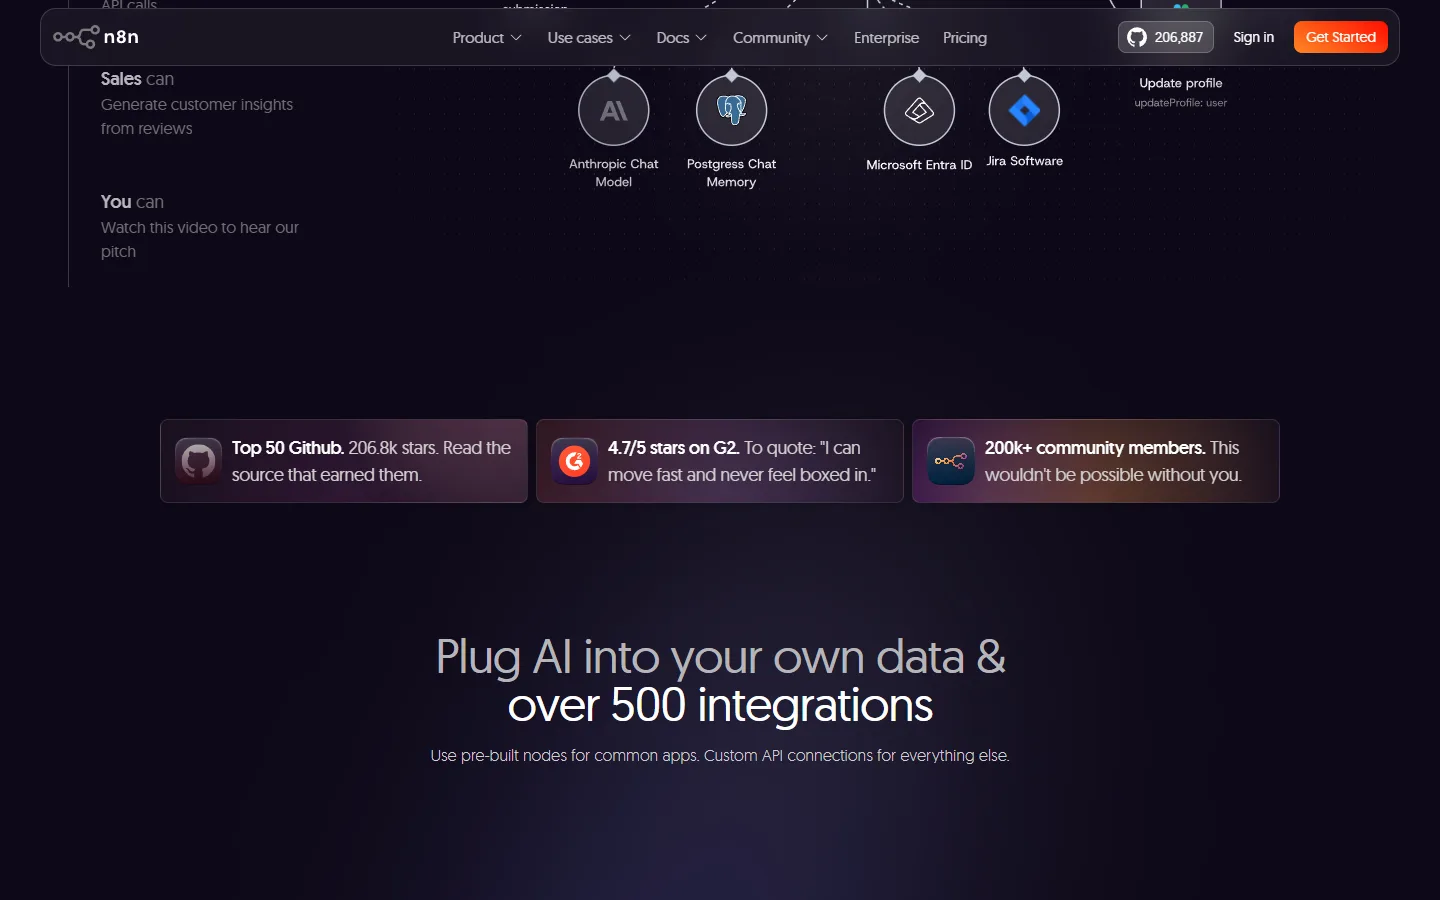
Task: Click the 'Anthropic Chat Model' label
Action: coord(614,173)
